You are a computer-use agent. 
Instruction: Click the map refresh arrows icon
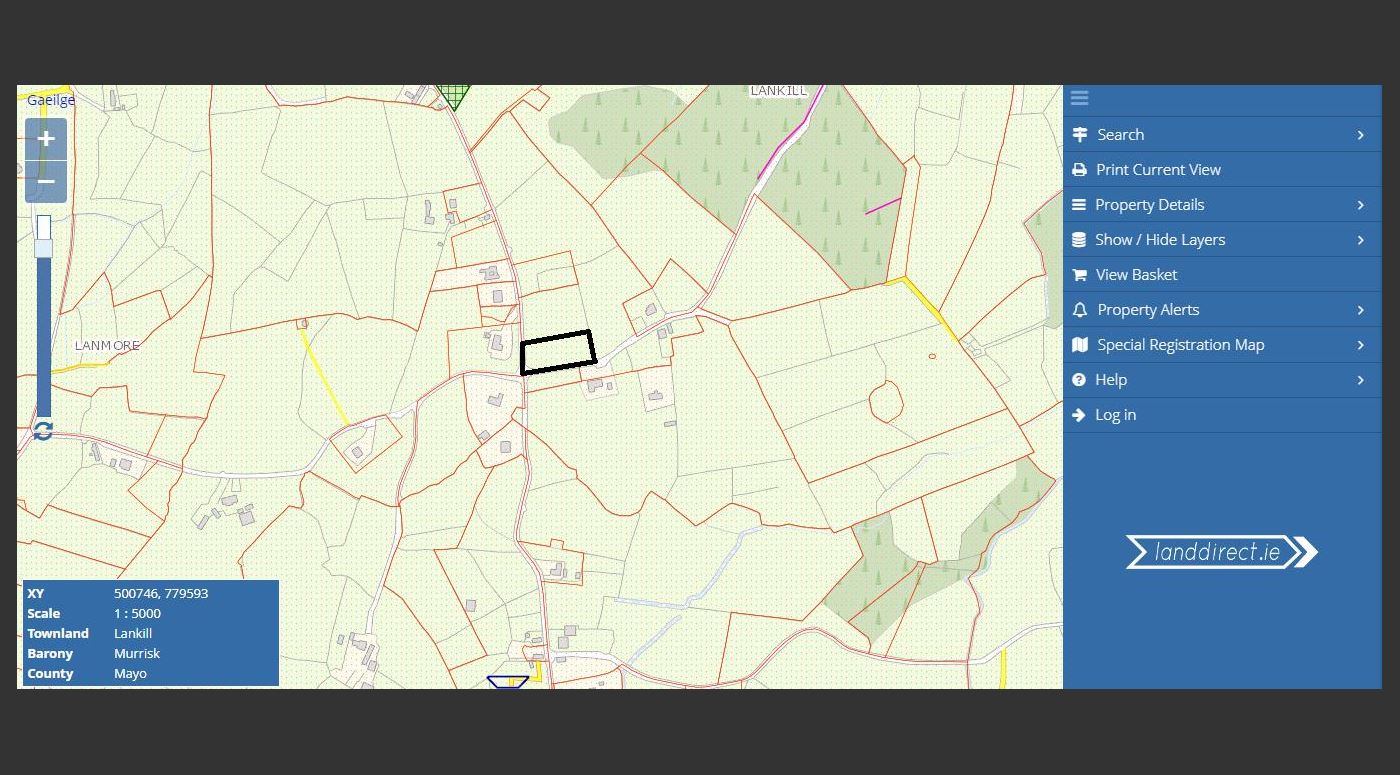pyautogui.click(x=43, y=431)
